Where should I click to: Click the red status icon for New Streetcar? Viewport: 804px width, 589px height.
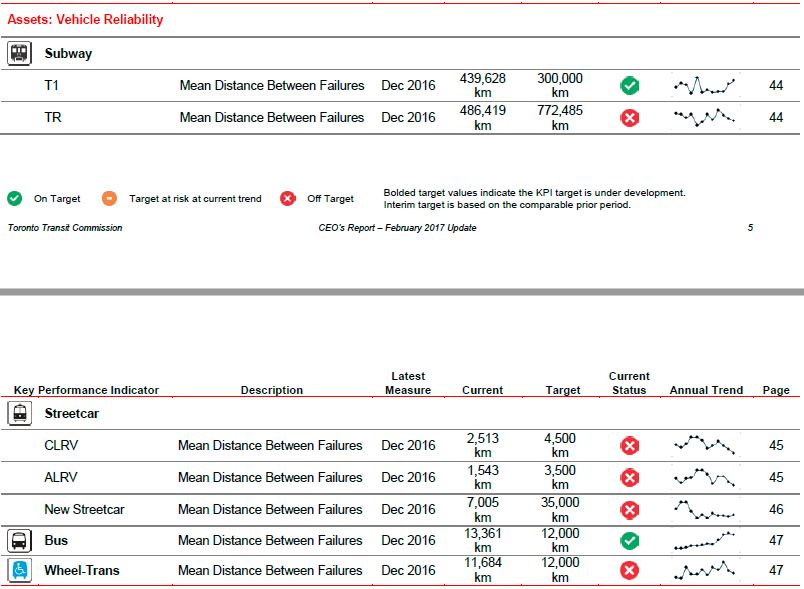630,510
